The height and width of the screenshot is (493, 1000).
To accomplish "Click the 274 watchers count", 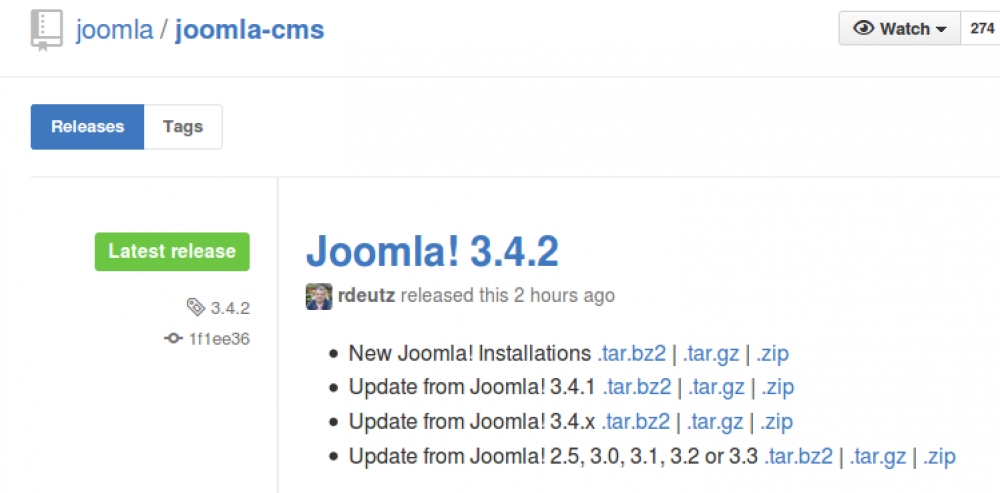I will pos(981,29).
